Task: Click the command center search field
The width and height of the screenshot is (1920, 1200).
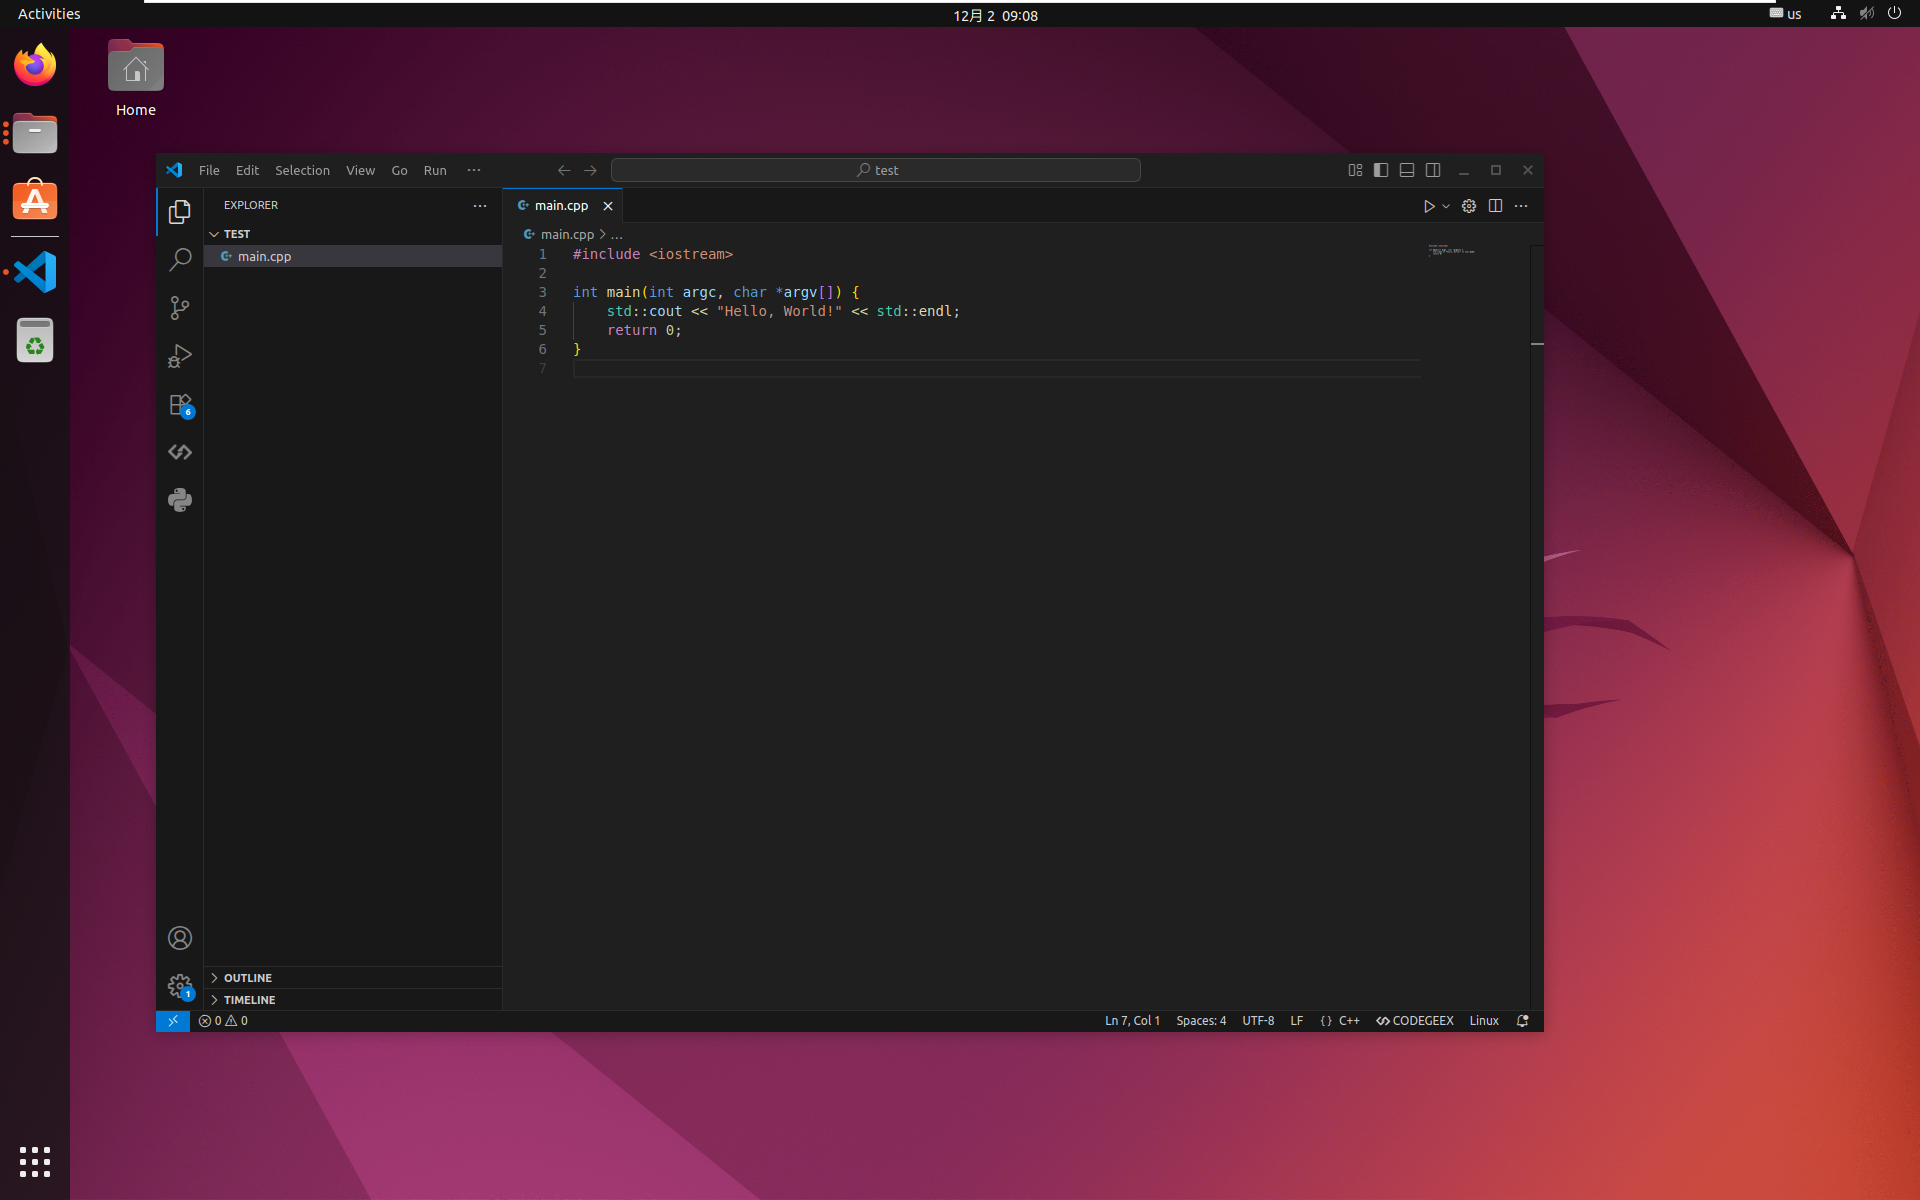Action: point(876,170)
